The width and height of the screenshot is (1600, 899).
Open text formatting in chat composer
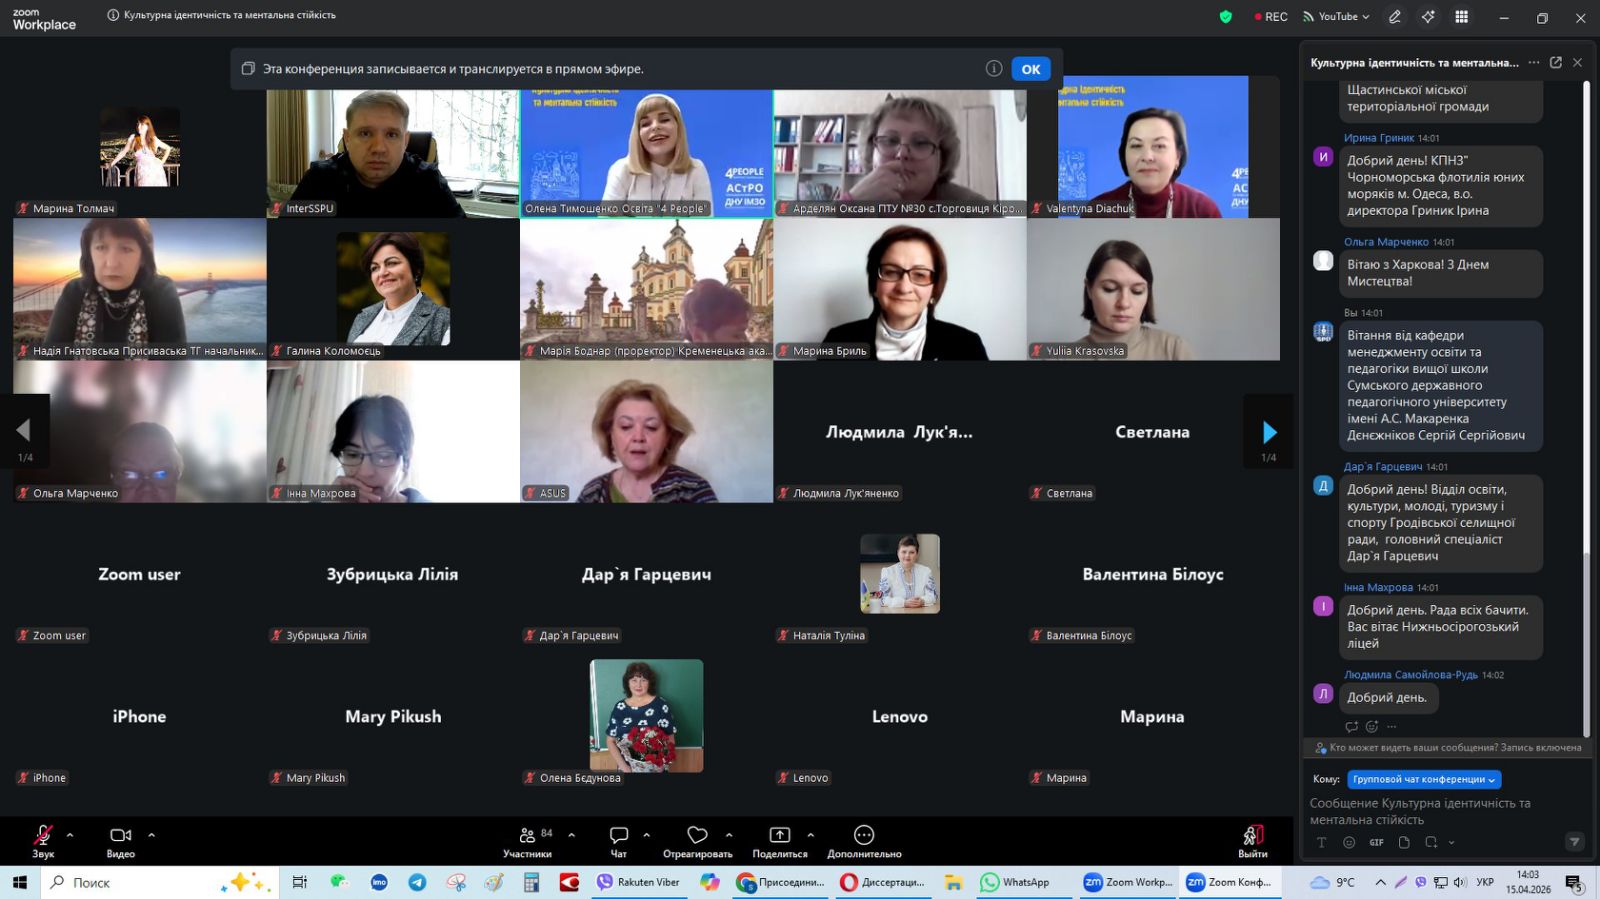1321,842
